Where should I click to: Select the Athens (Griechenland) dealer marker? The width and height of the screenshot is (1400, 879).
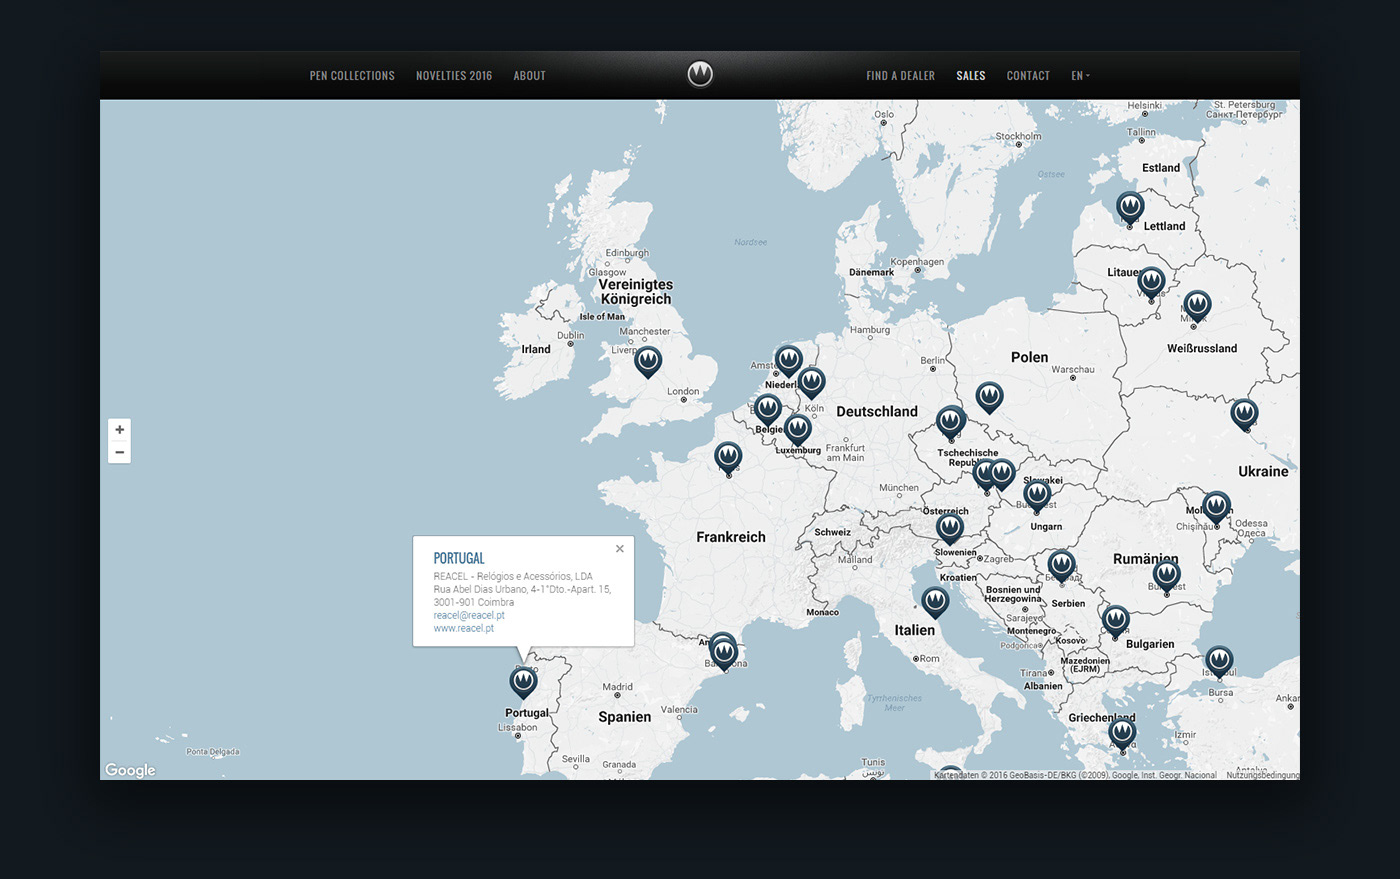1122,734
